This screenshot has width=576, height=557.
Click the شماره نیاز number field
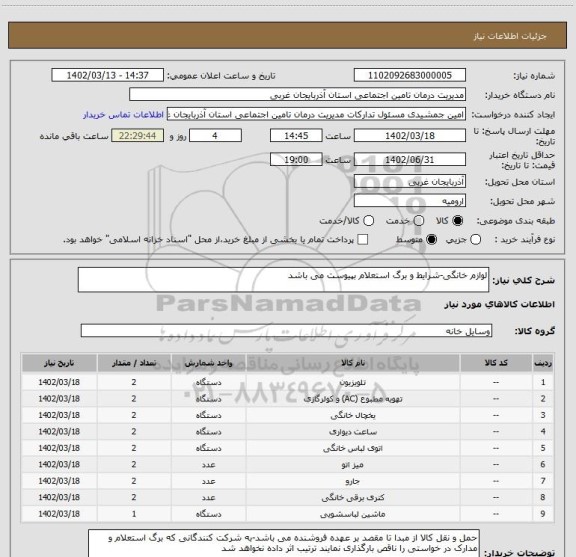[410, 75]
